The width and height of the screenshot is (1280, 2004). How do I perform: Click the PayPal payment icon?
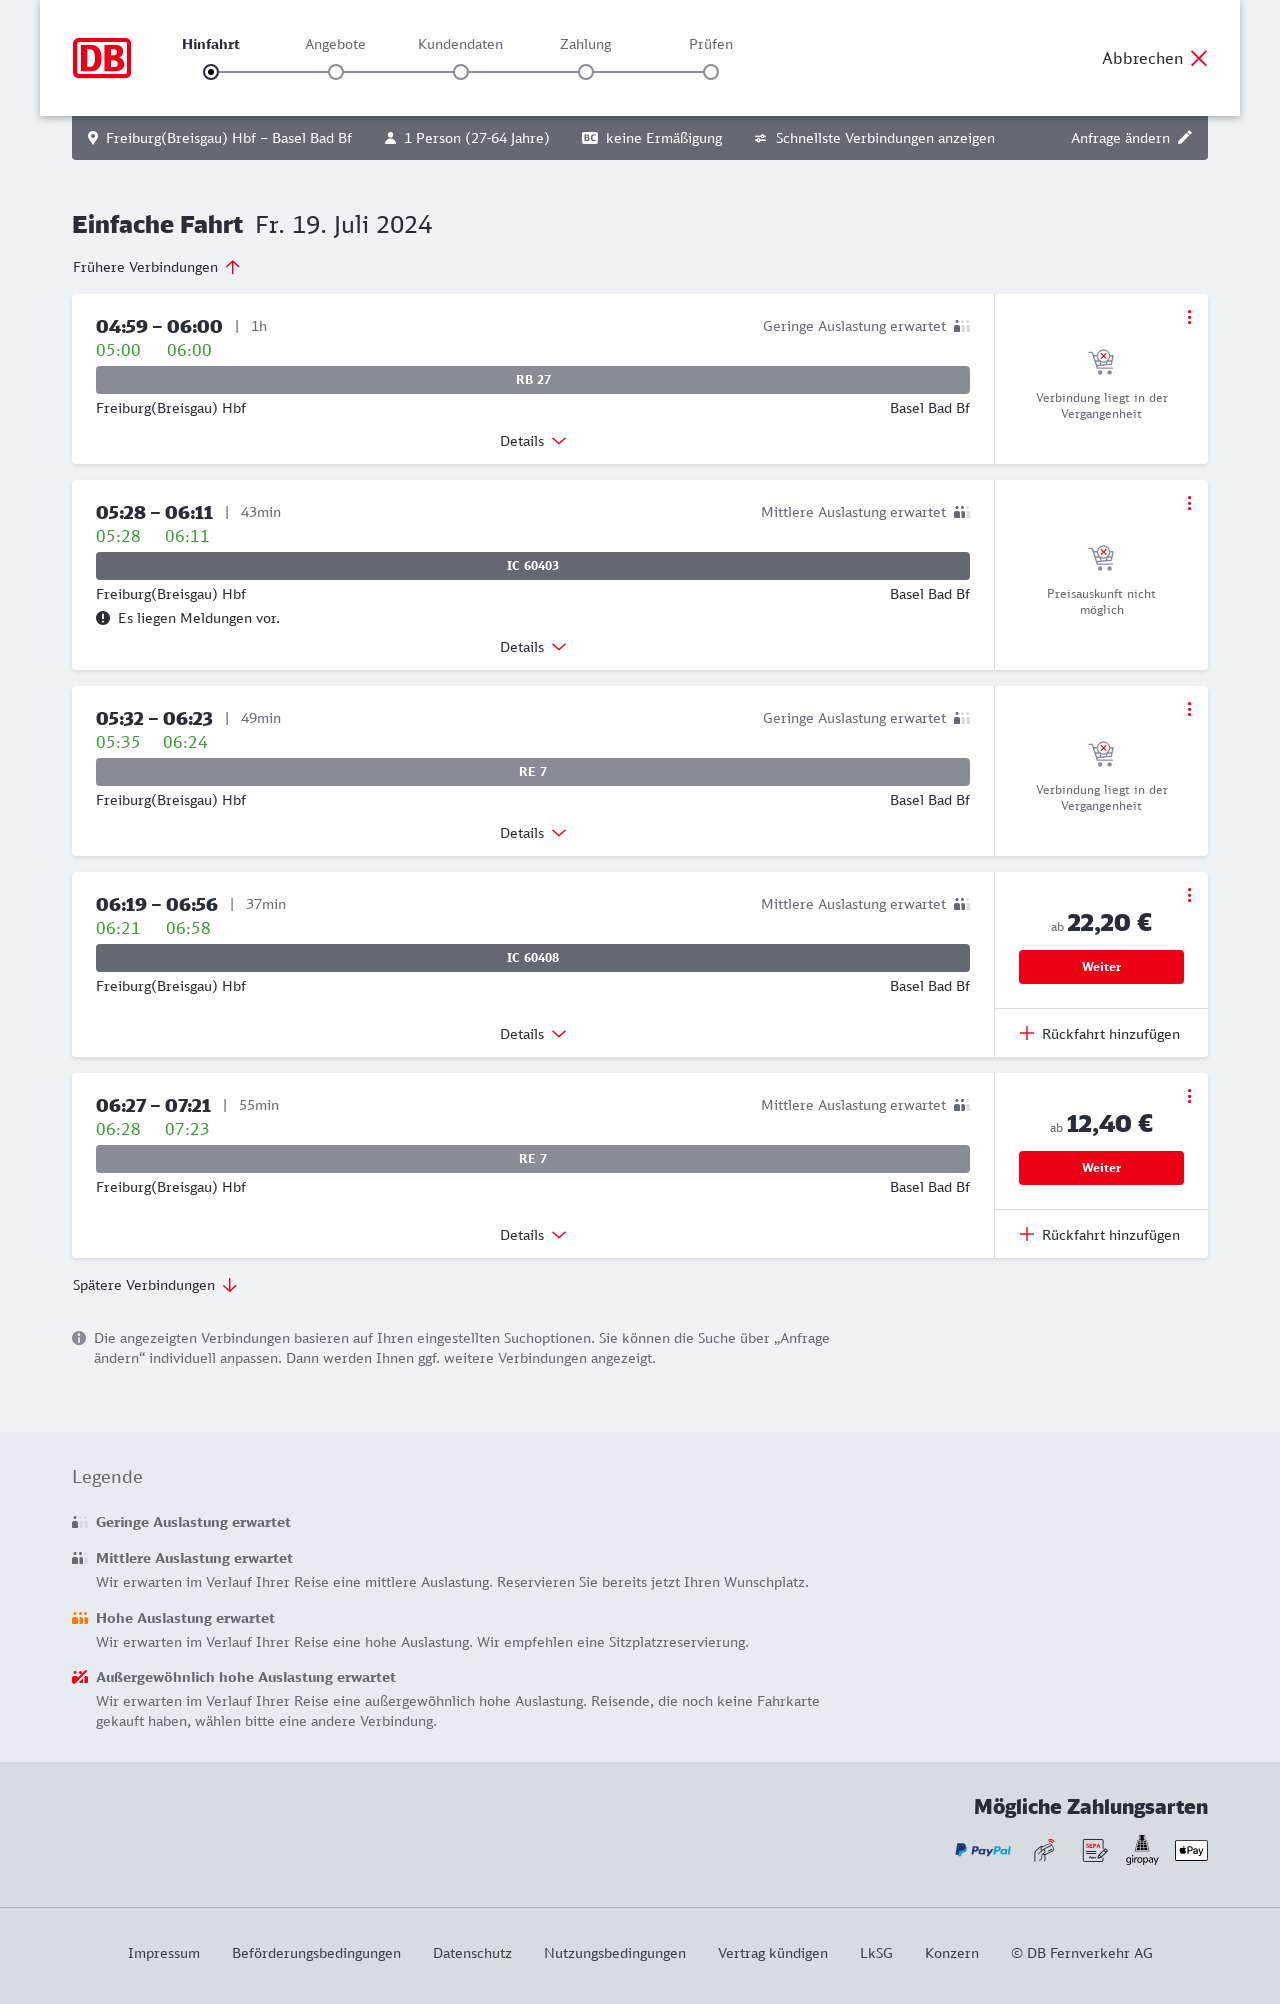tap(983, 1850)
